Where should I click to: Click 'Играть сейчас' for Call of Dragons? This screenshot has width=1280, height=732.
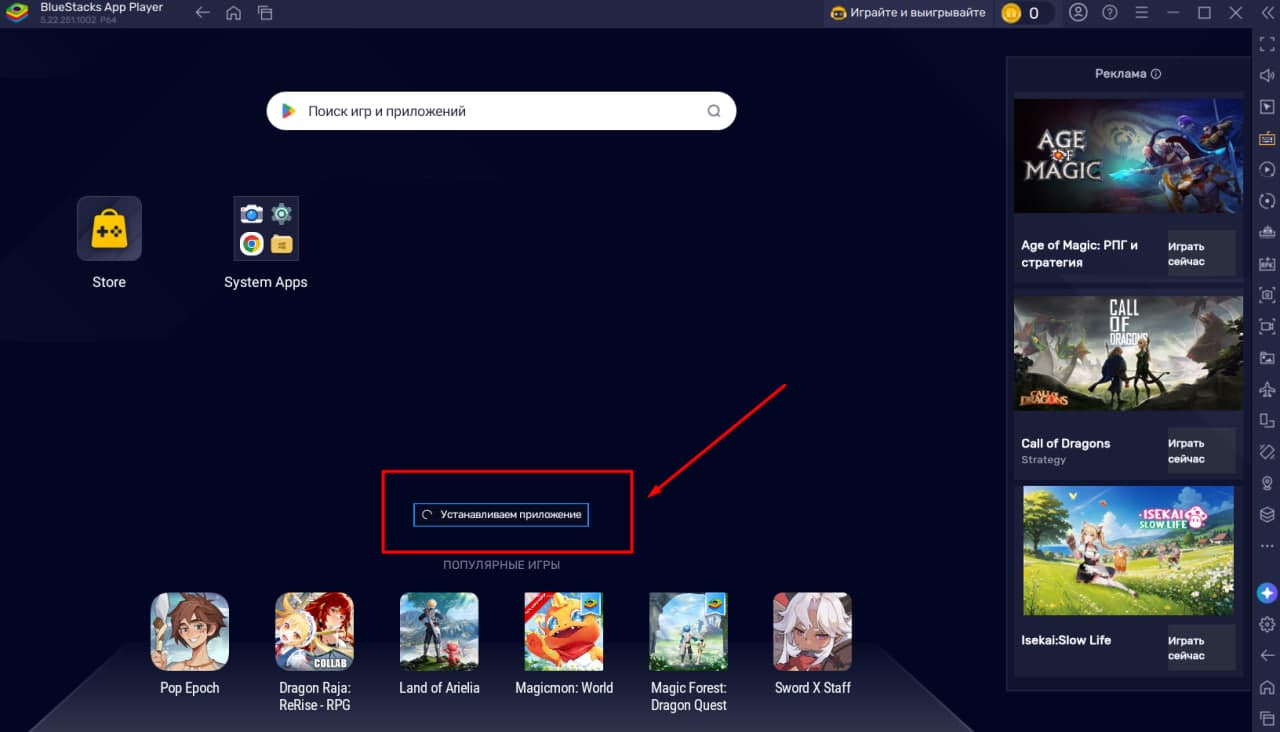(x=1201, y=451)
